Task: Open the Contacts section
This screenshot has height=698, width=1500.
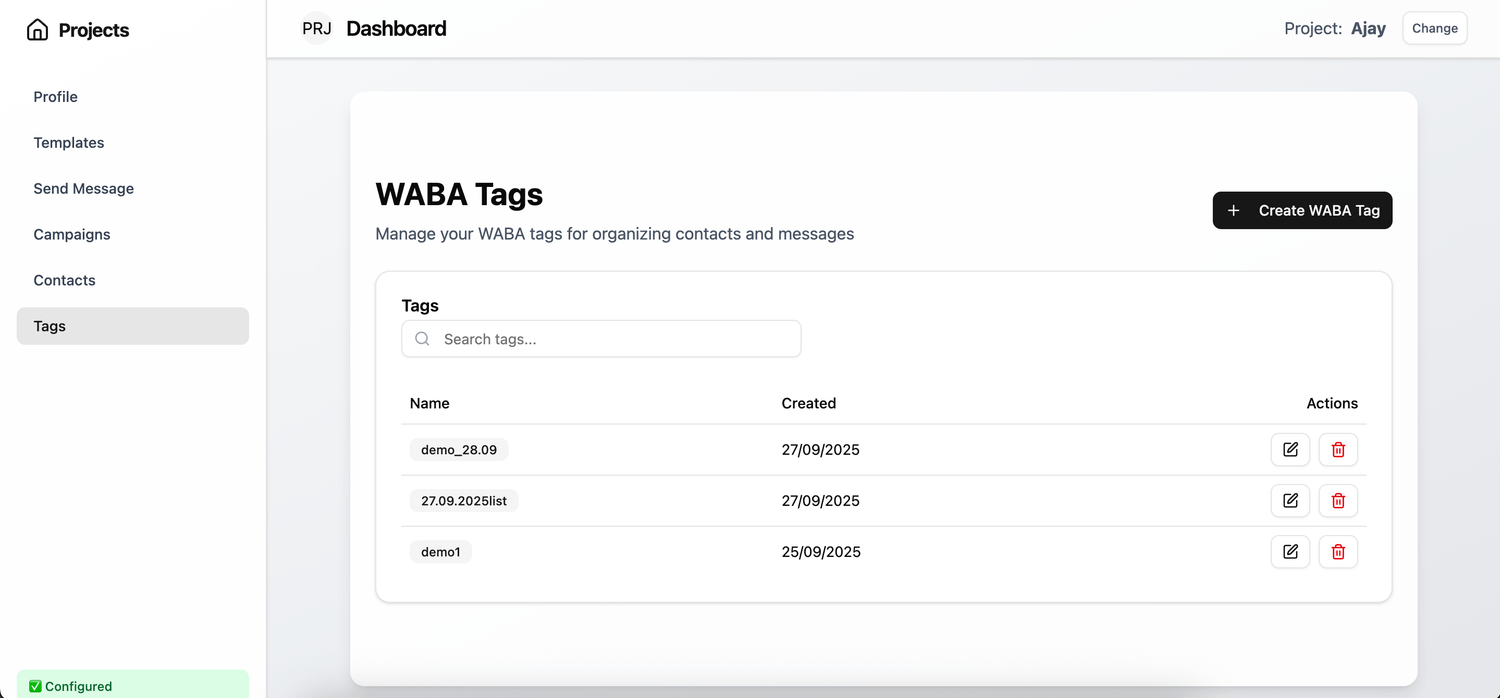Action: (x=64, y=280)
